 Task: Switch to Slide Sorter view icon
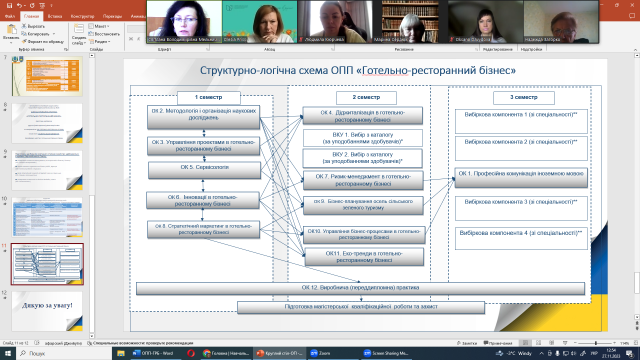pyautogui.click(x=538, y=343)
